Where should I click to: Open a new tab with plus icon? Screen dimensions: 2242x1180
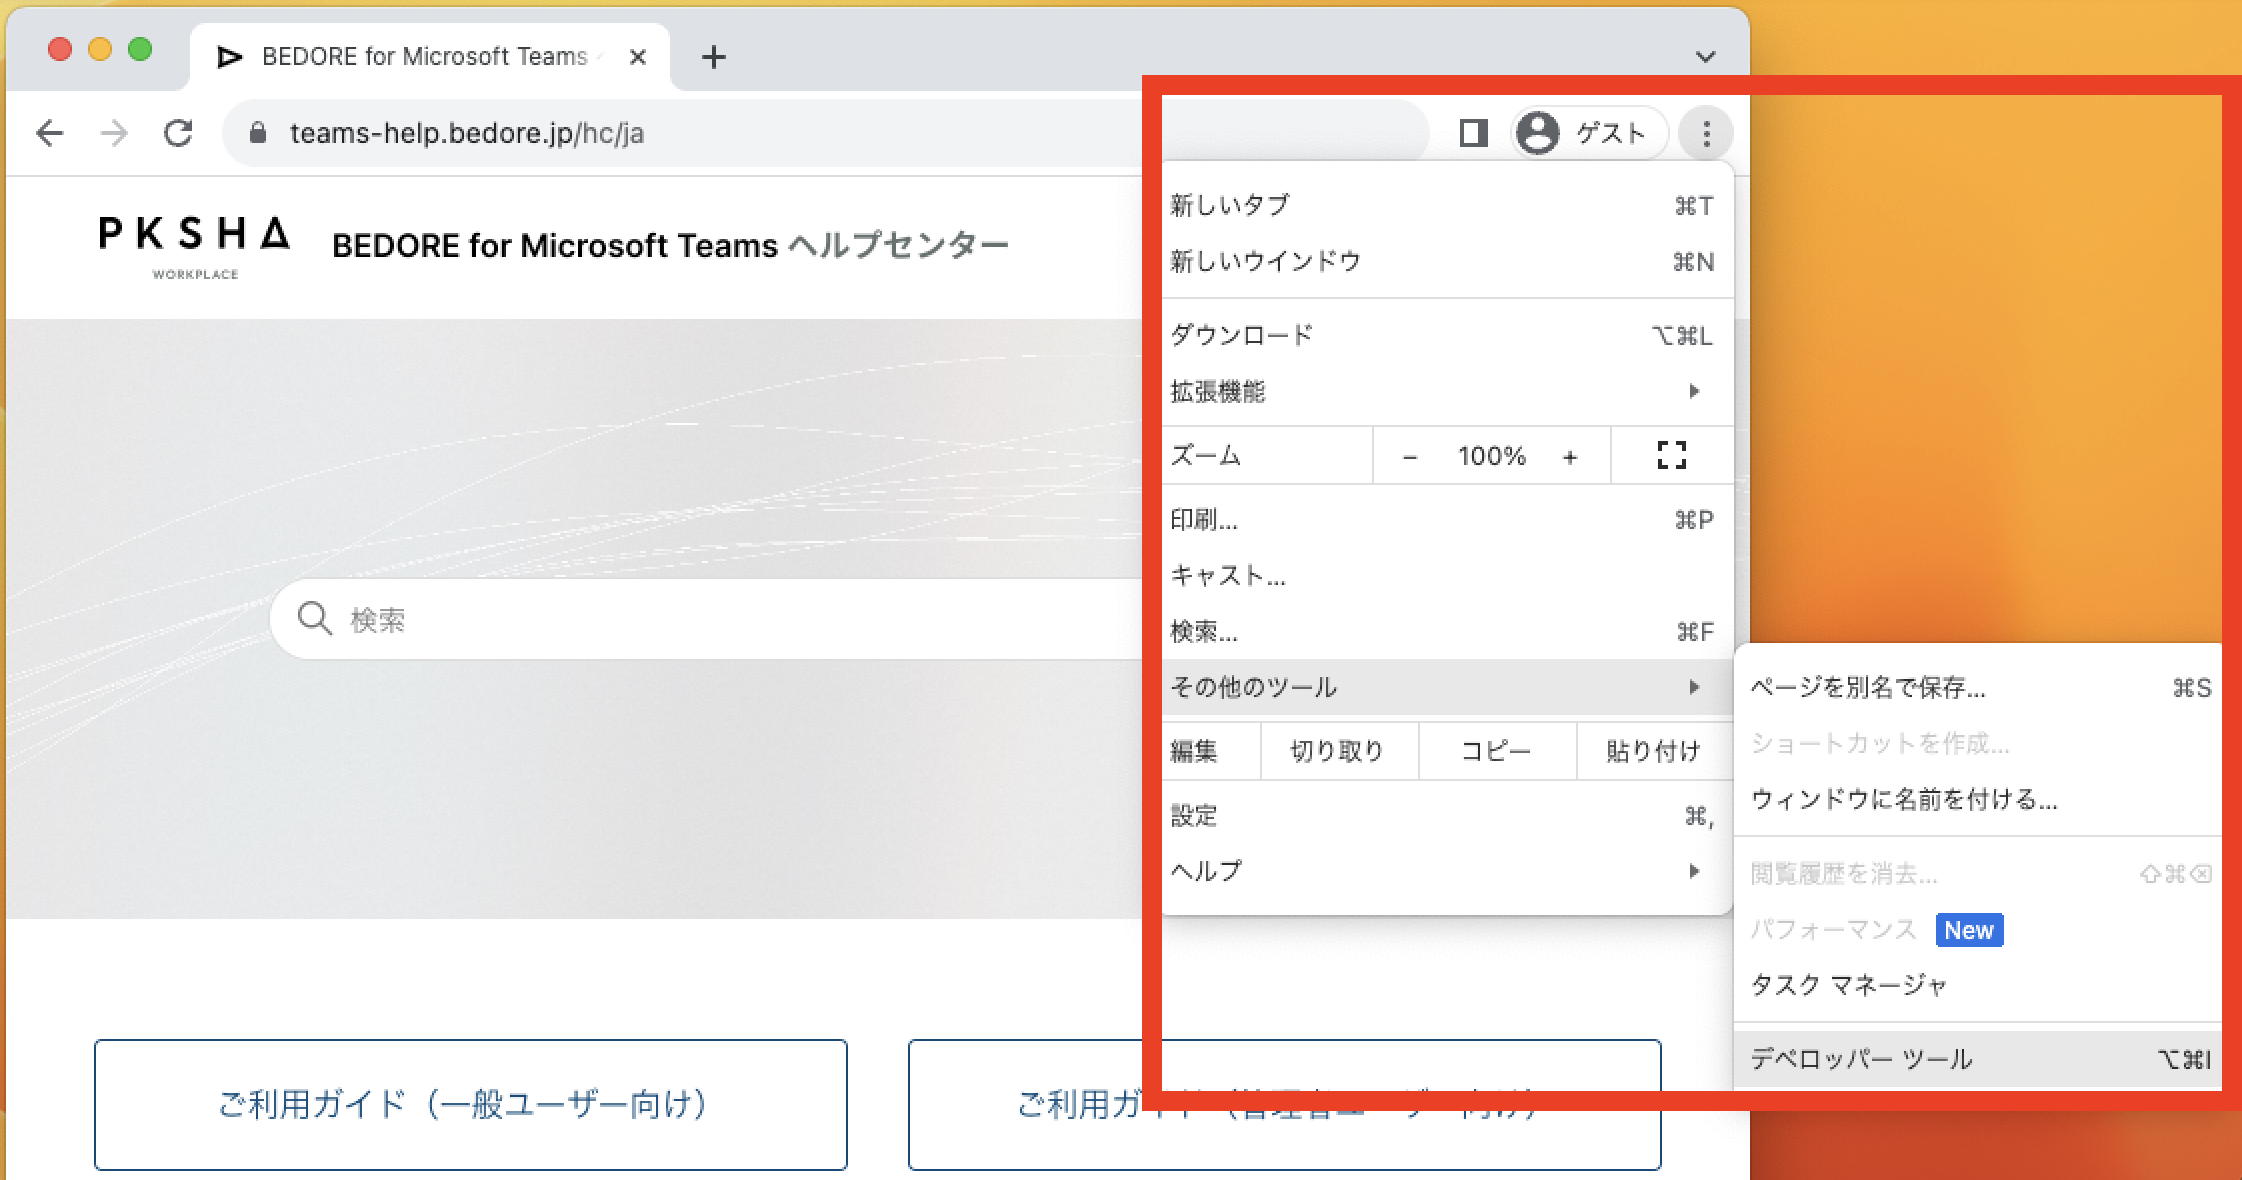713,57
